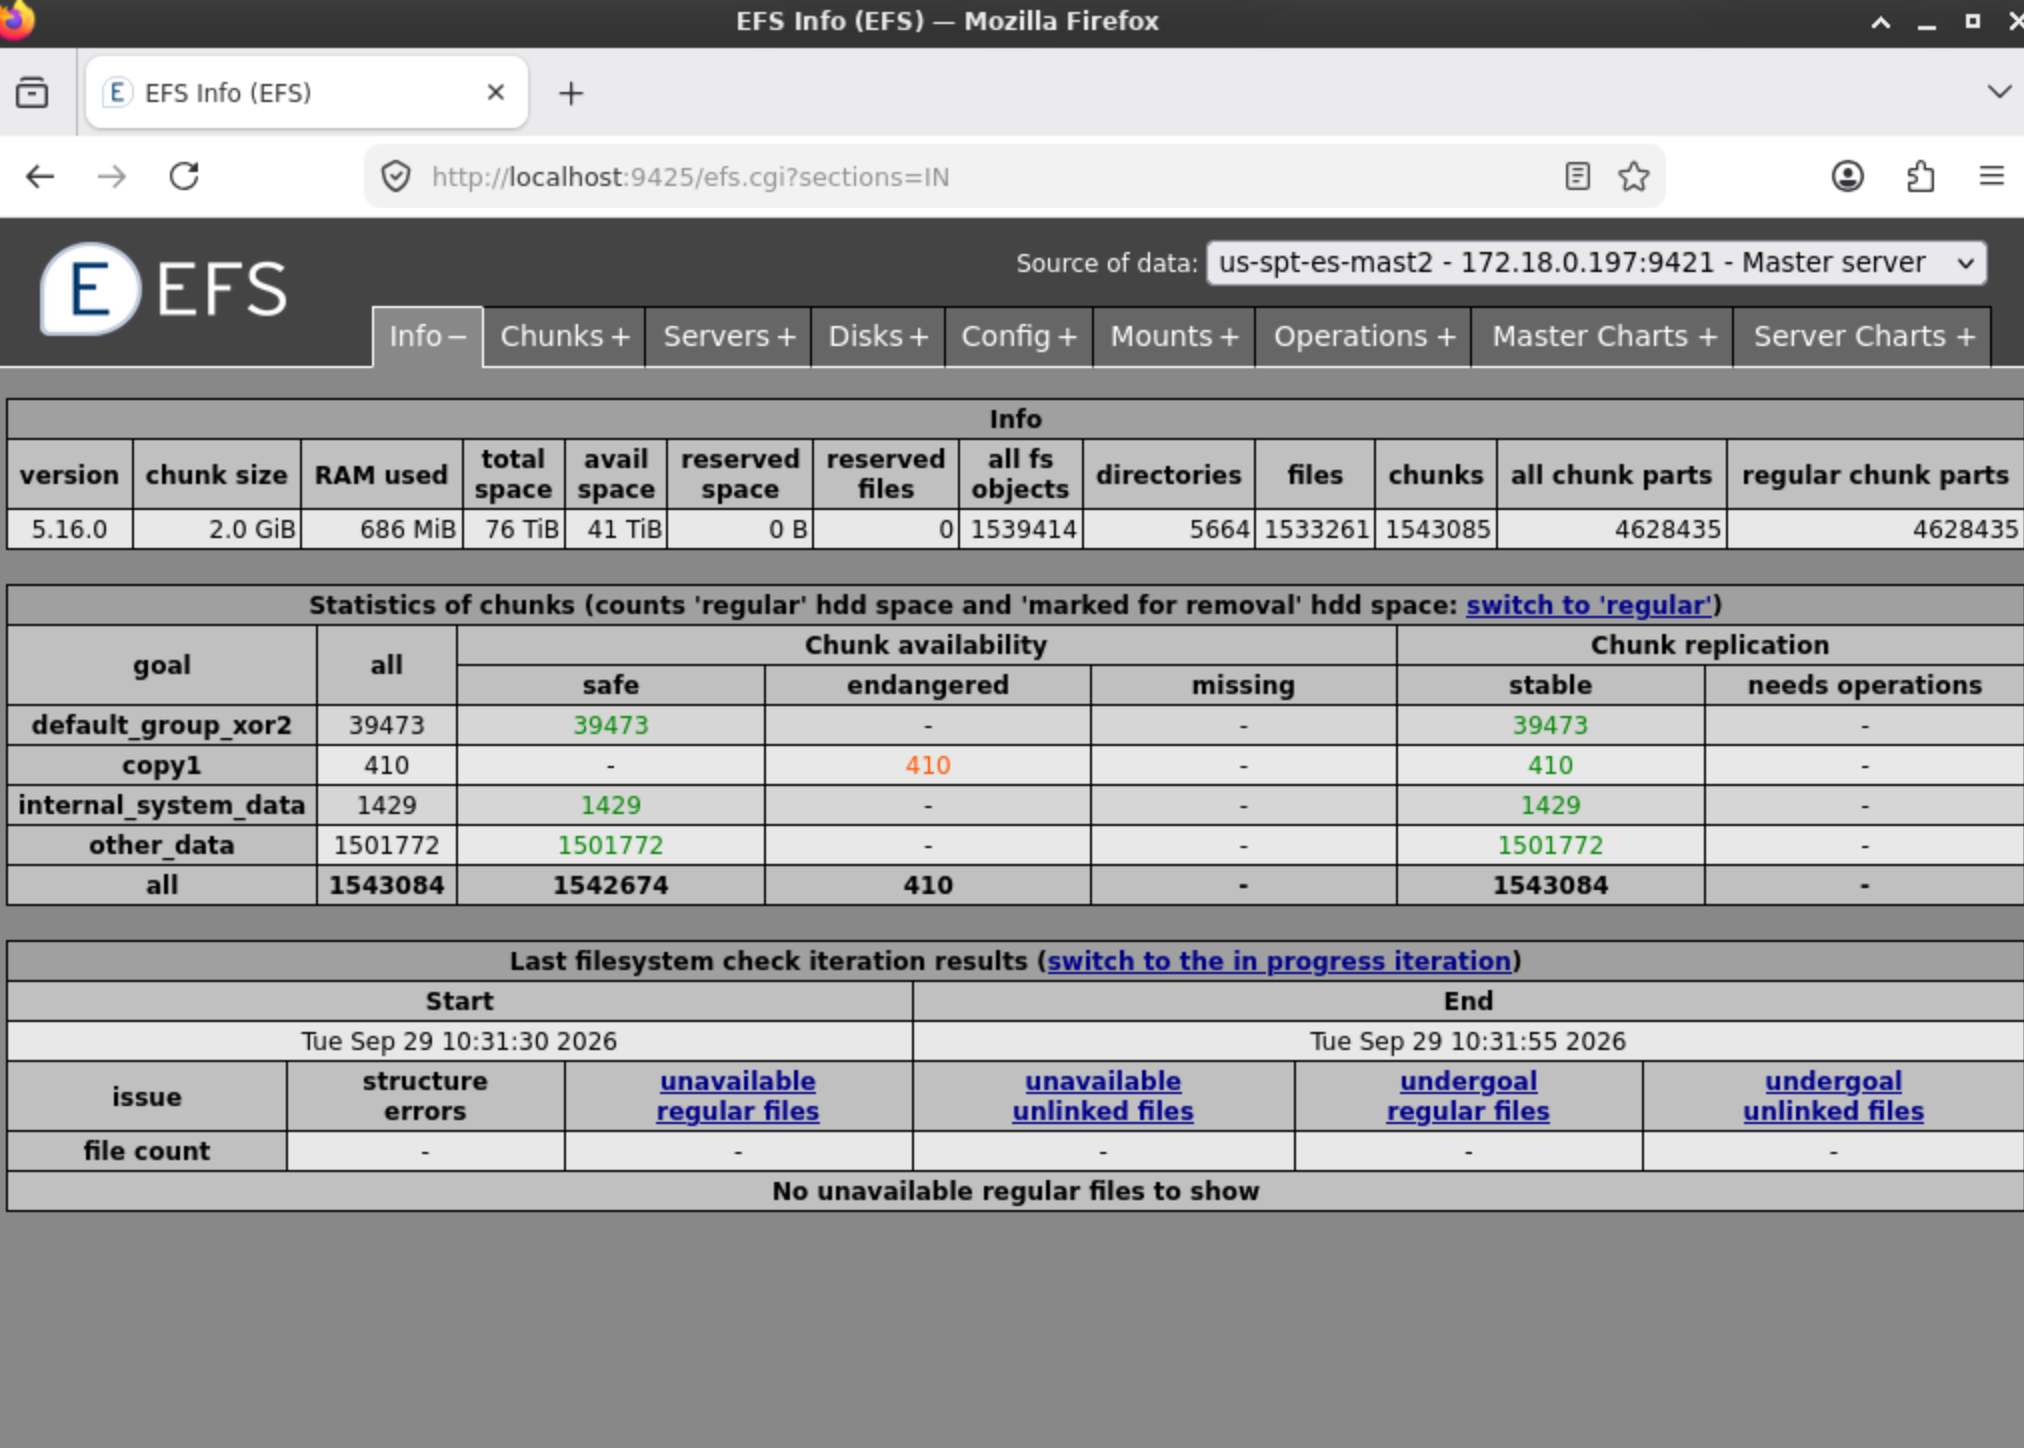Click the orange endangered 410 value

click(928, 766)
